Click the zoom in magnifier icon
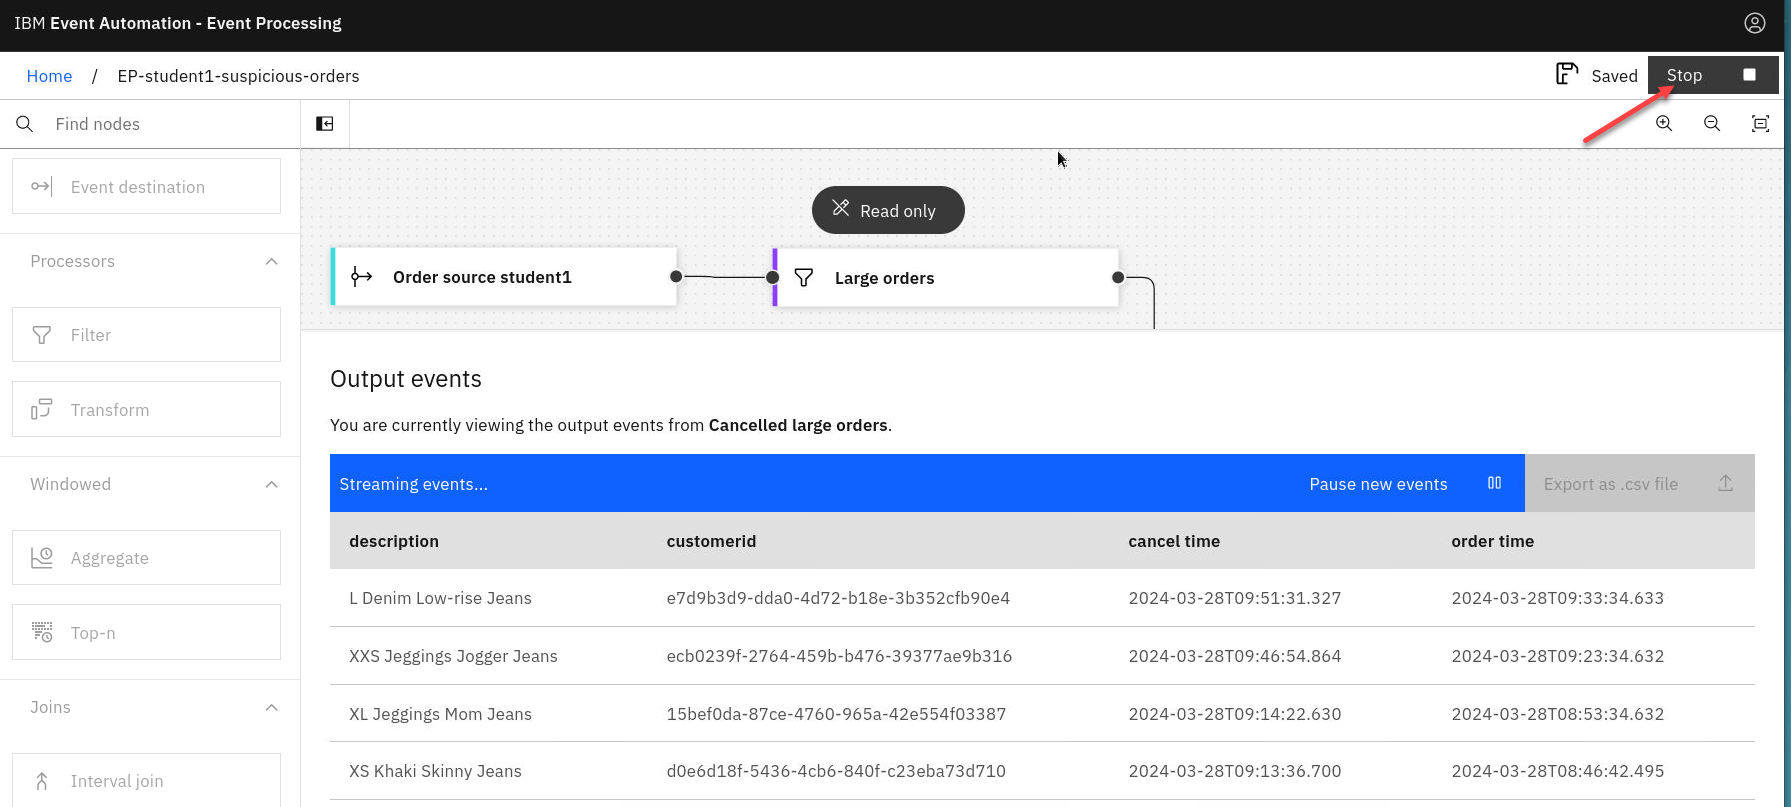The height and width of the screenshot is (807, 1791). point(1664,123)
